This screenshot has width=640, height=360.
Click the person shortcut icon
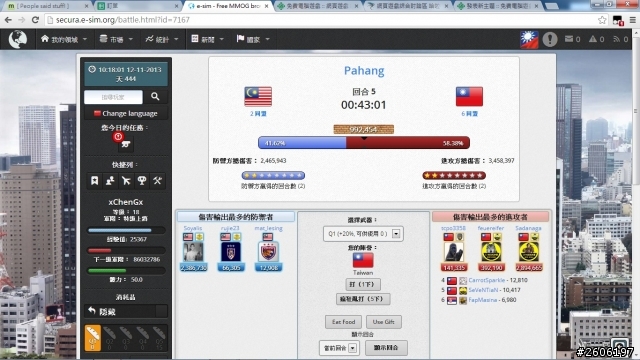(110, 180)
